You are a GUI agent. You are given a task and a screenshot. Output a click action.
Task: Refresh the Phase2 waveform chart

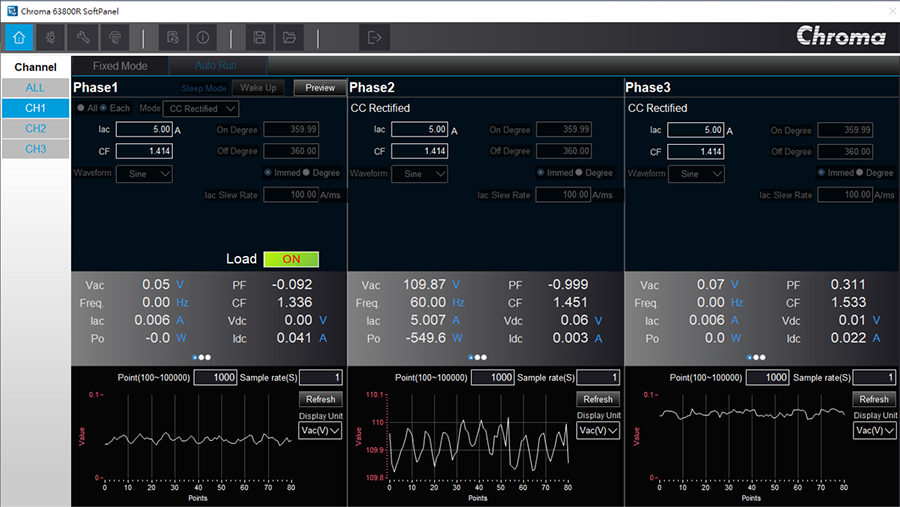point(598,399)
